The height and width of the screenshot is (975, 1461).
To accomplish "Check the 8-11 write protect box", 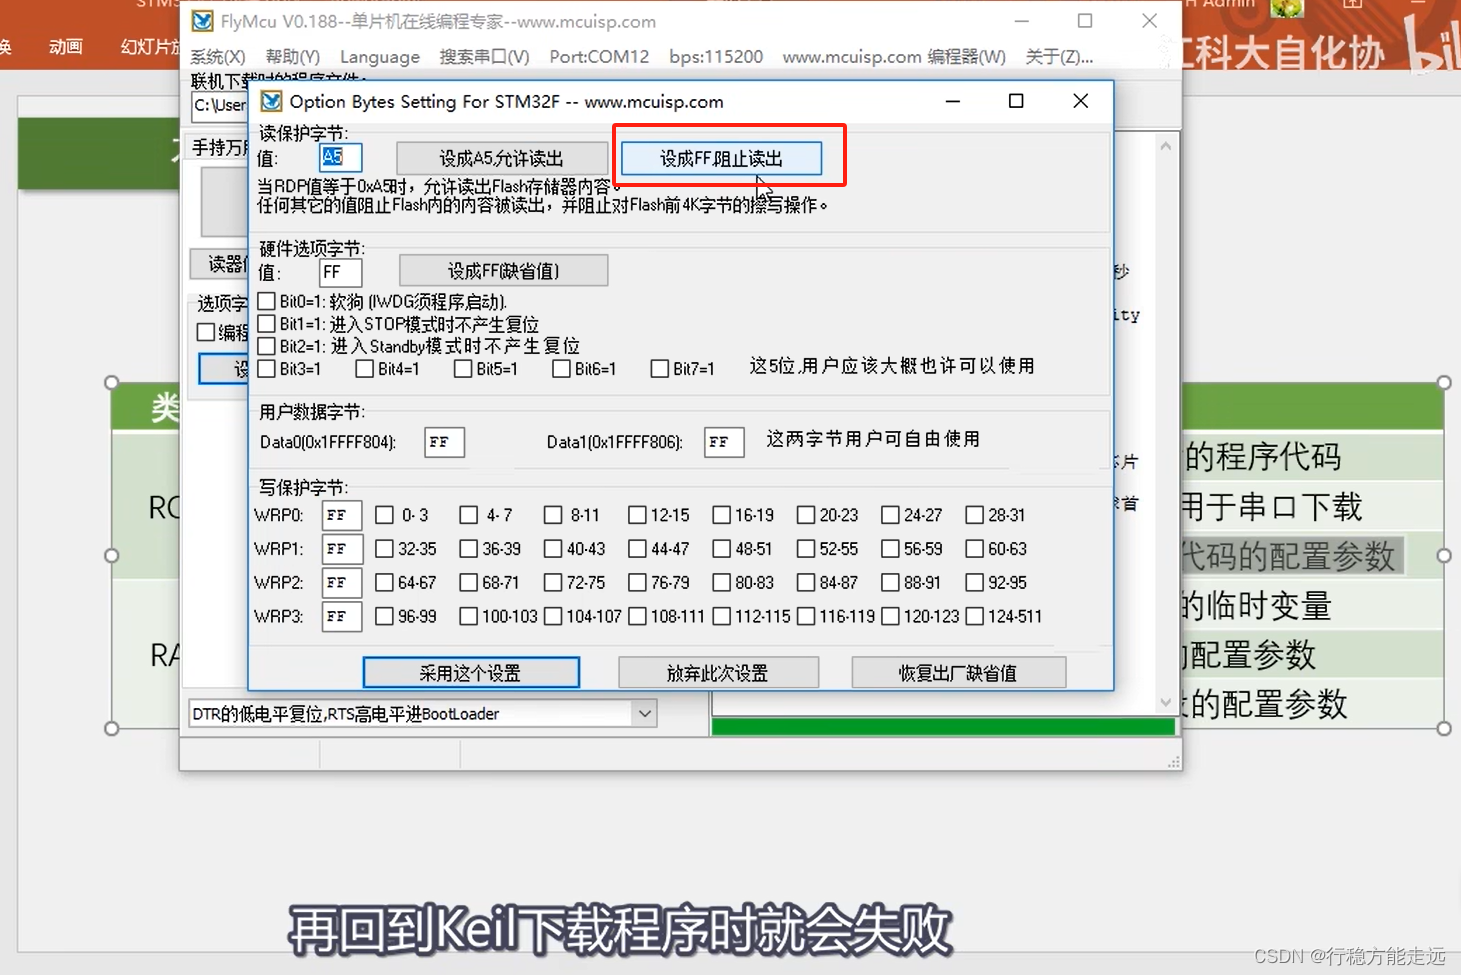I will (553, 515).
